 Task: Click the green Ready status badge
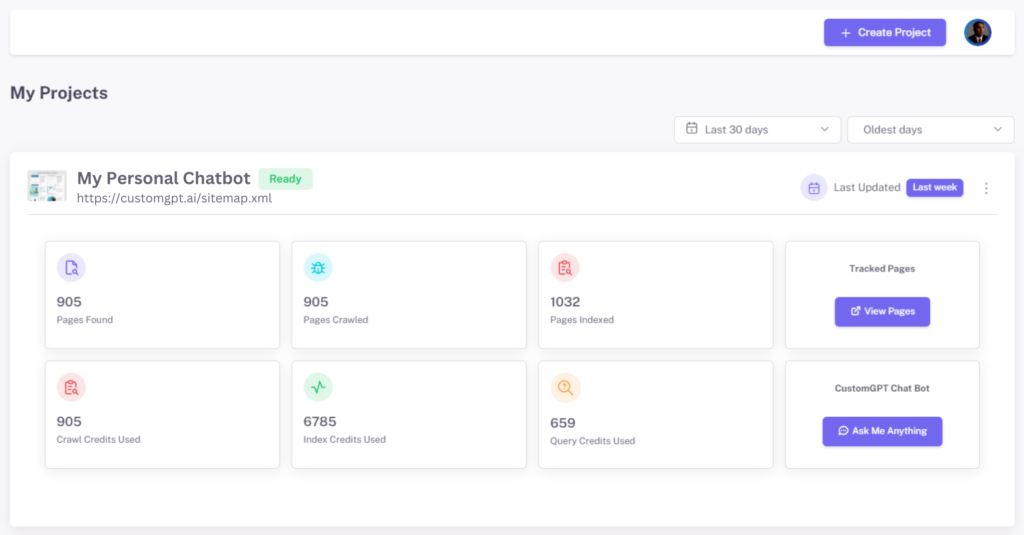pos(285,179)
